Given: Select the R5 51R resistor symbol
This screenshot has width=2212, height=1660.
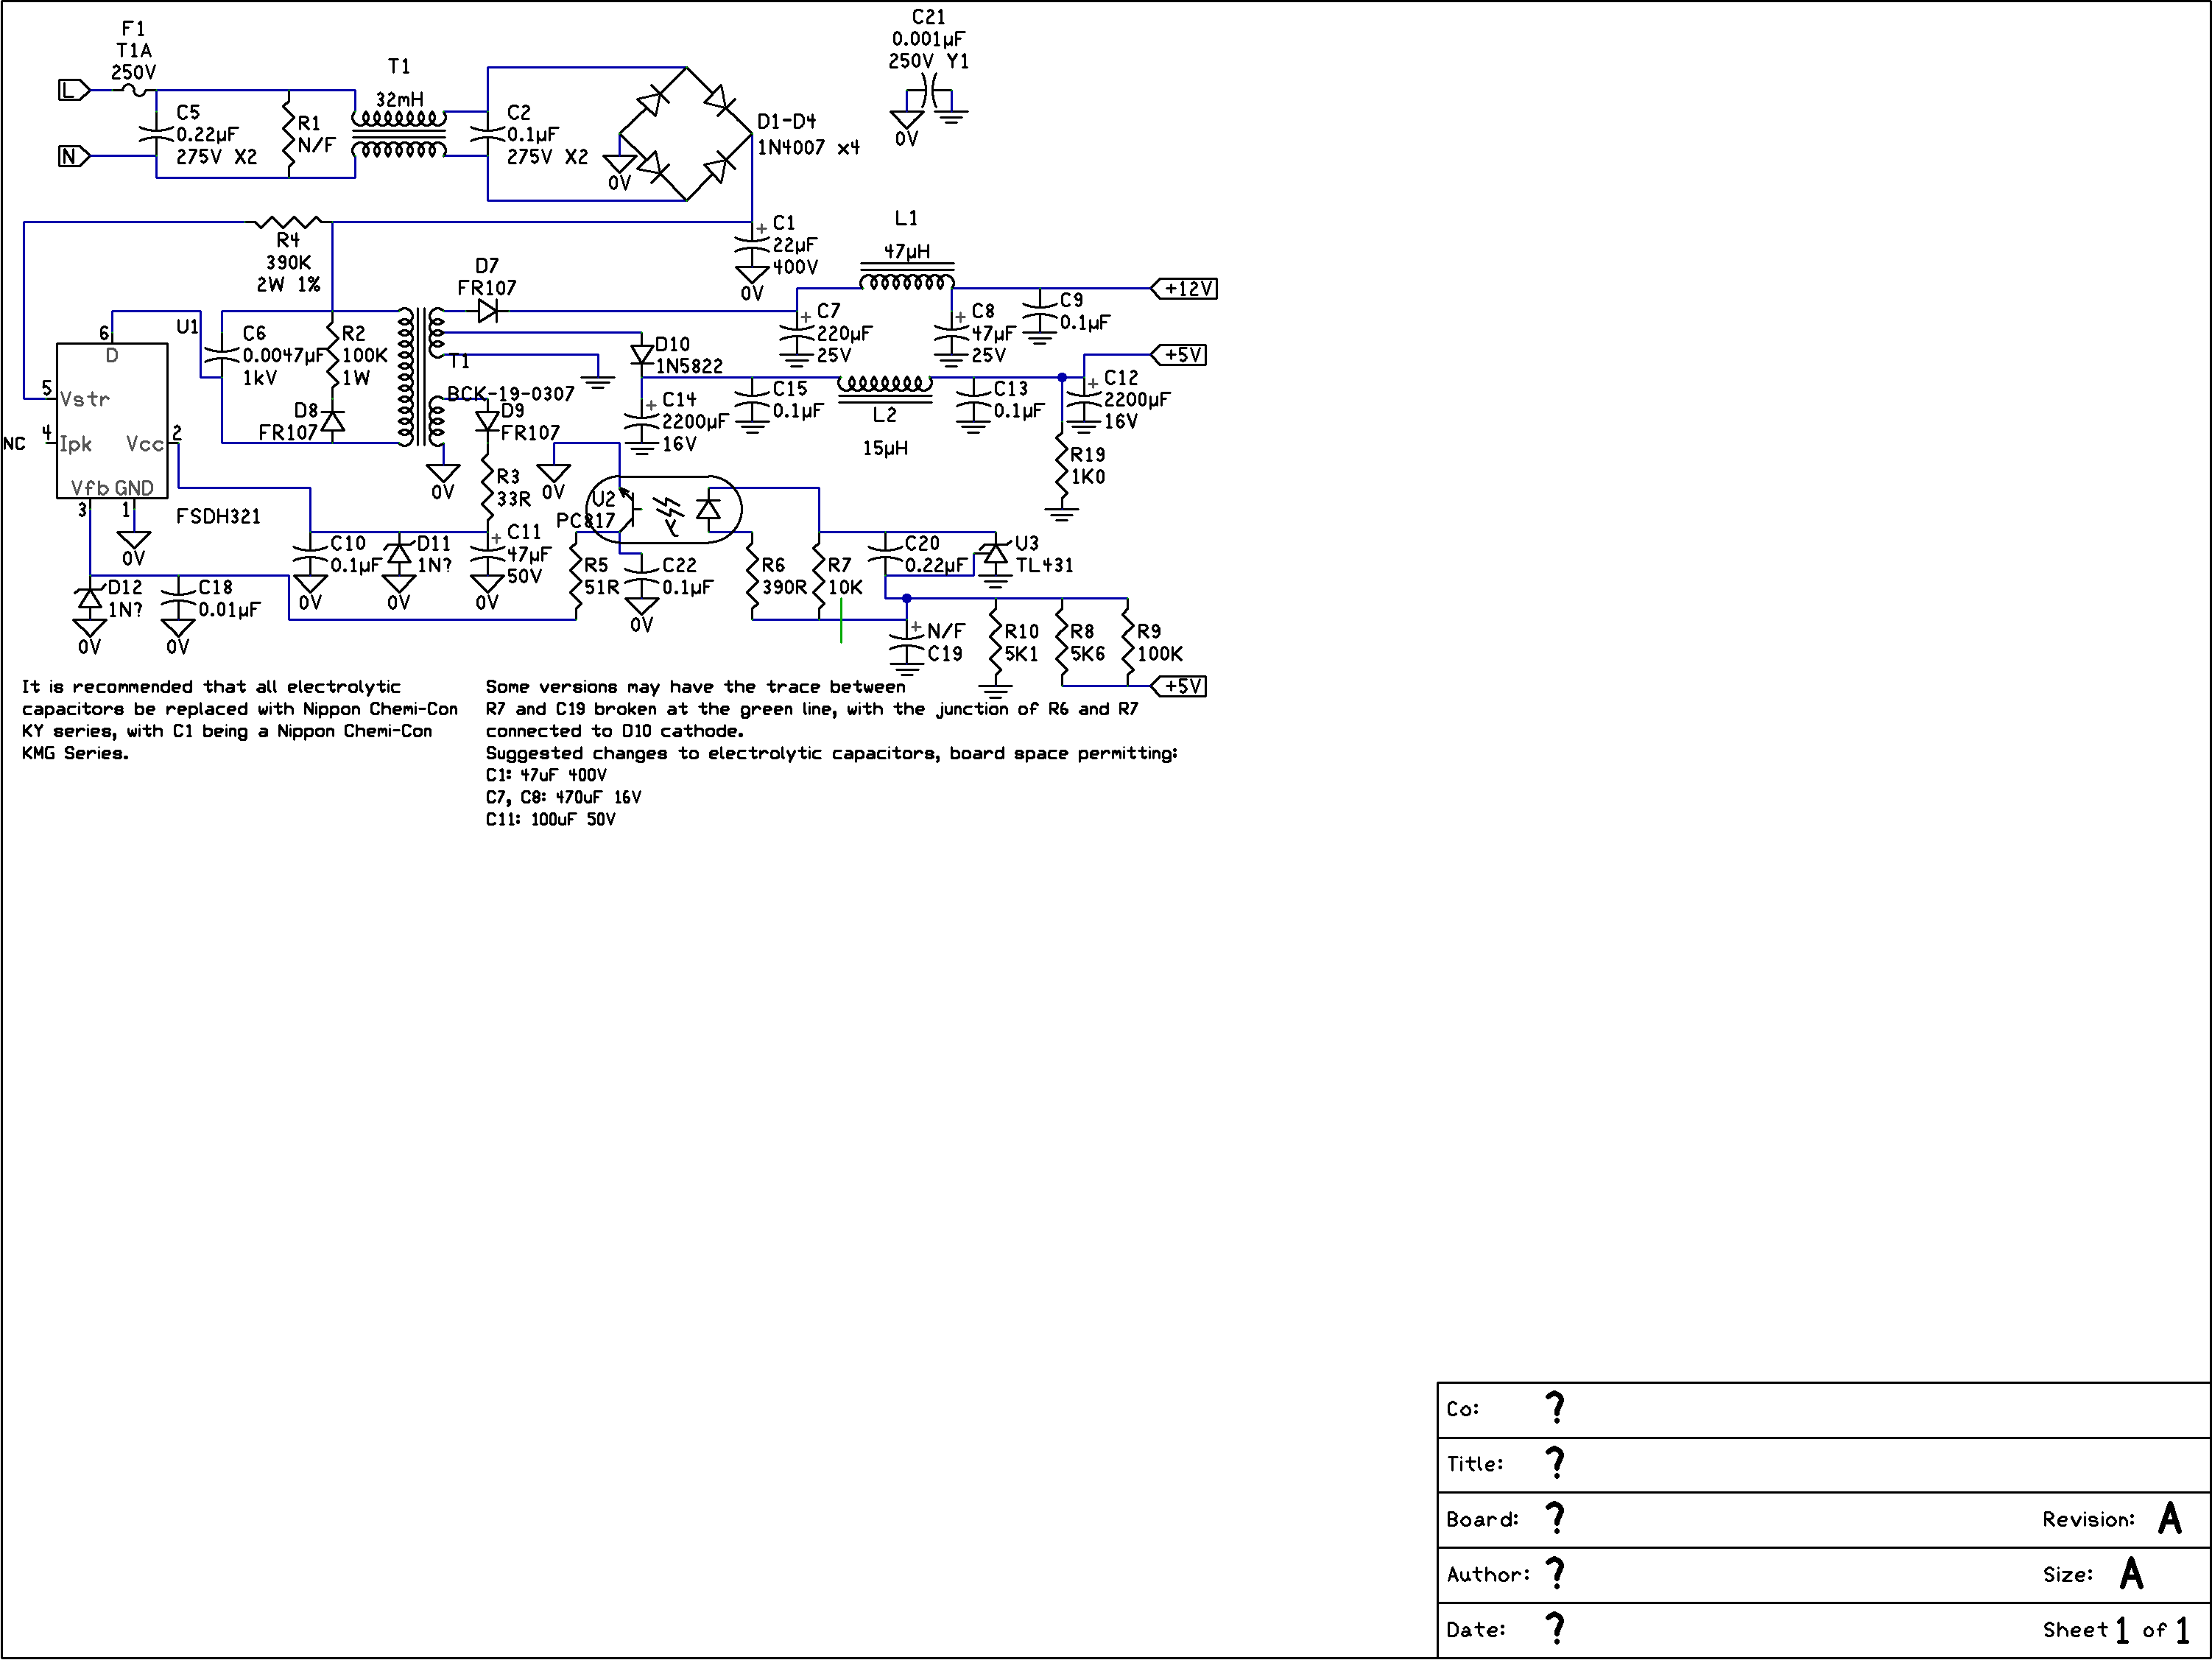Looking at the screenshot, I should point(576,576).
